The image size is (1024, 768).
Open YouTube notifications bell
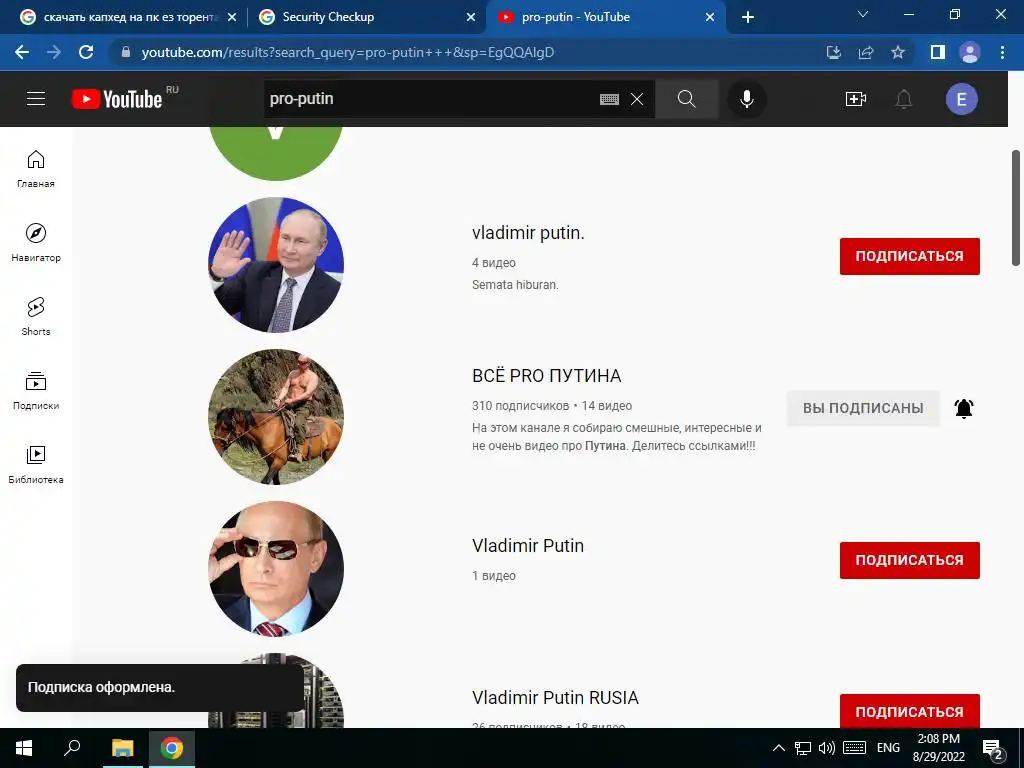pos(903,99)
